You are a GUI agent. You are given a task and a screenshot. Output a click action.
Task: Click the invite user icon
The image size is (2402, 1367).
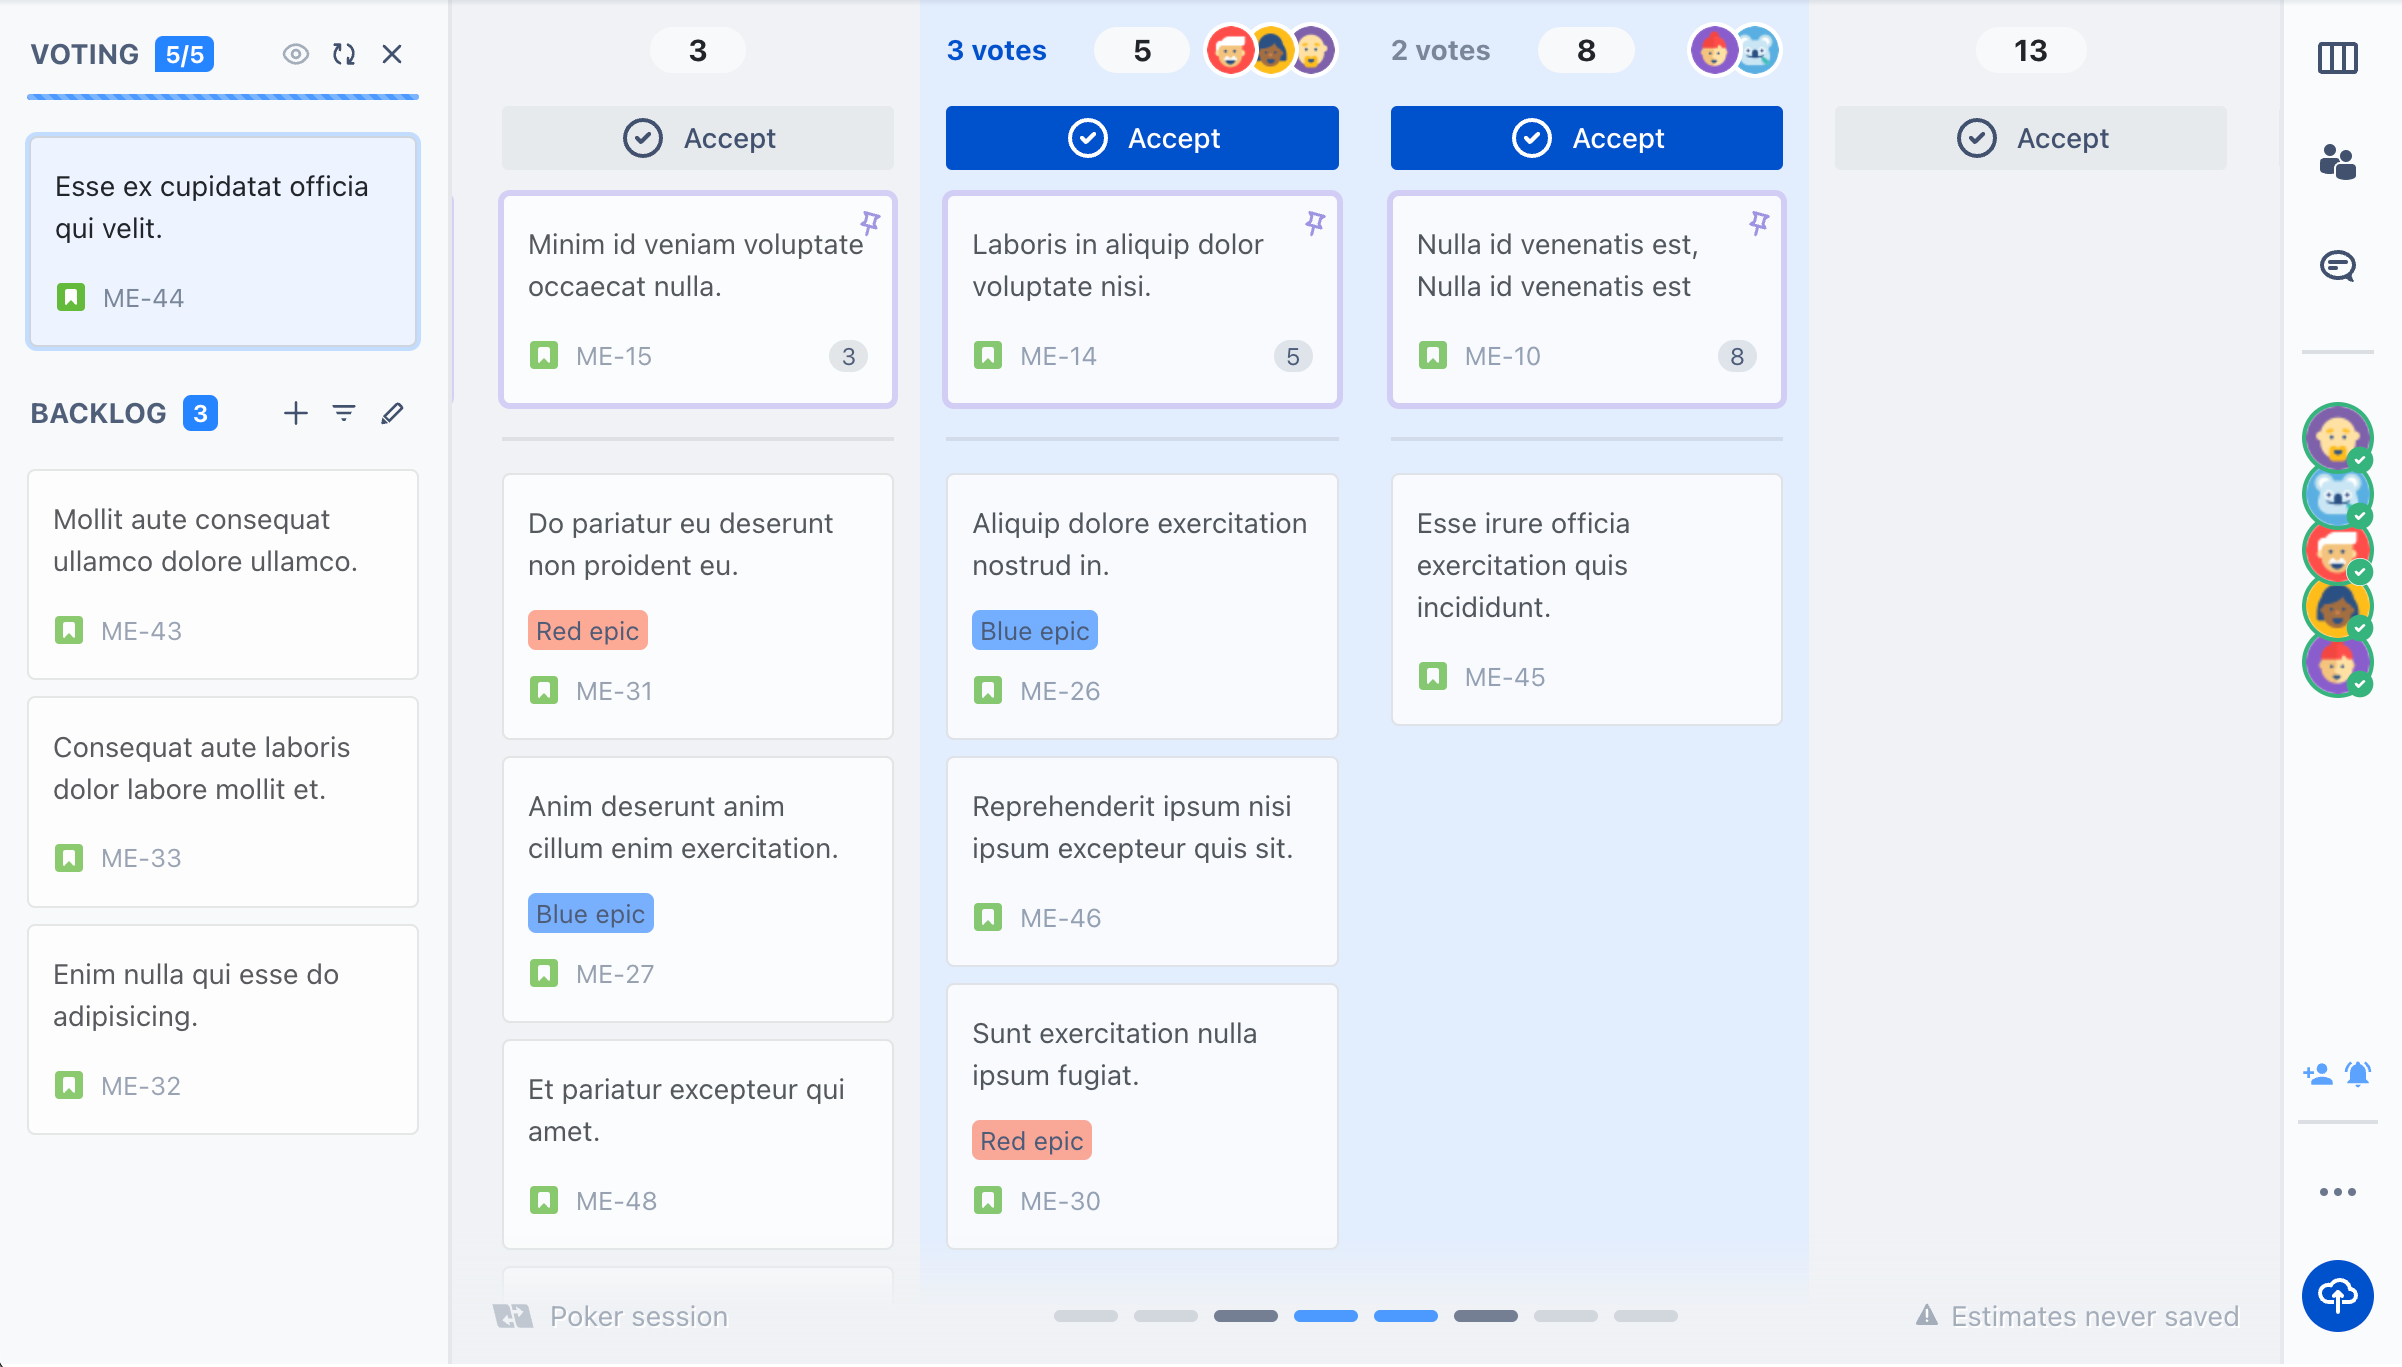click(2317, 1074)
